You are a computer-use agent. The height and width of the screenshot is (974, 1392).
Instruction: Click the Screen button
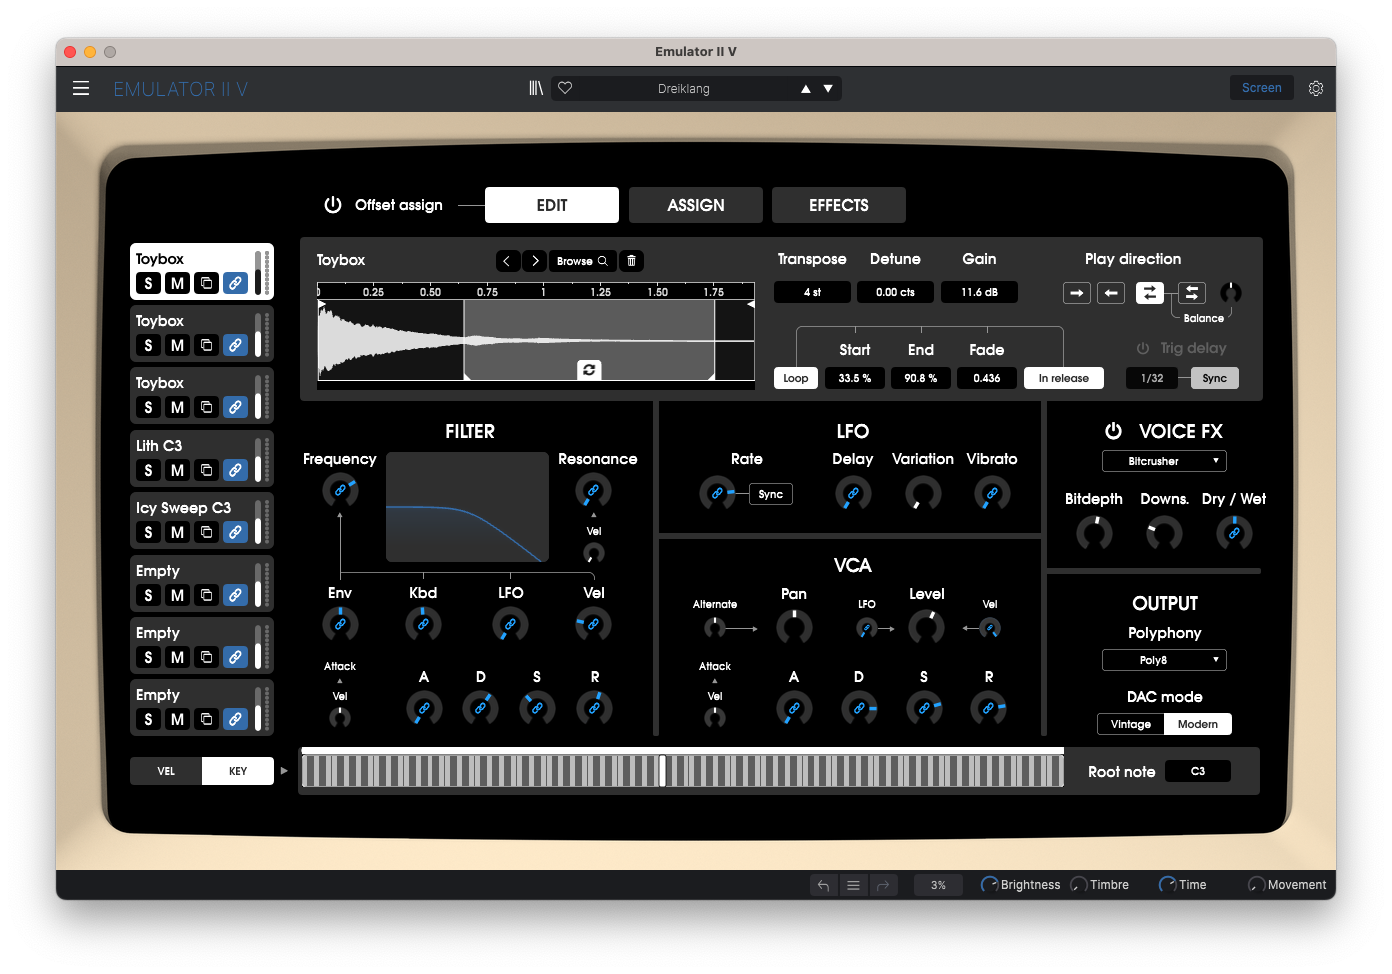tap(1262, 88)
